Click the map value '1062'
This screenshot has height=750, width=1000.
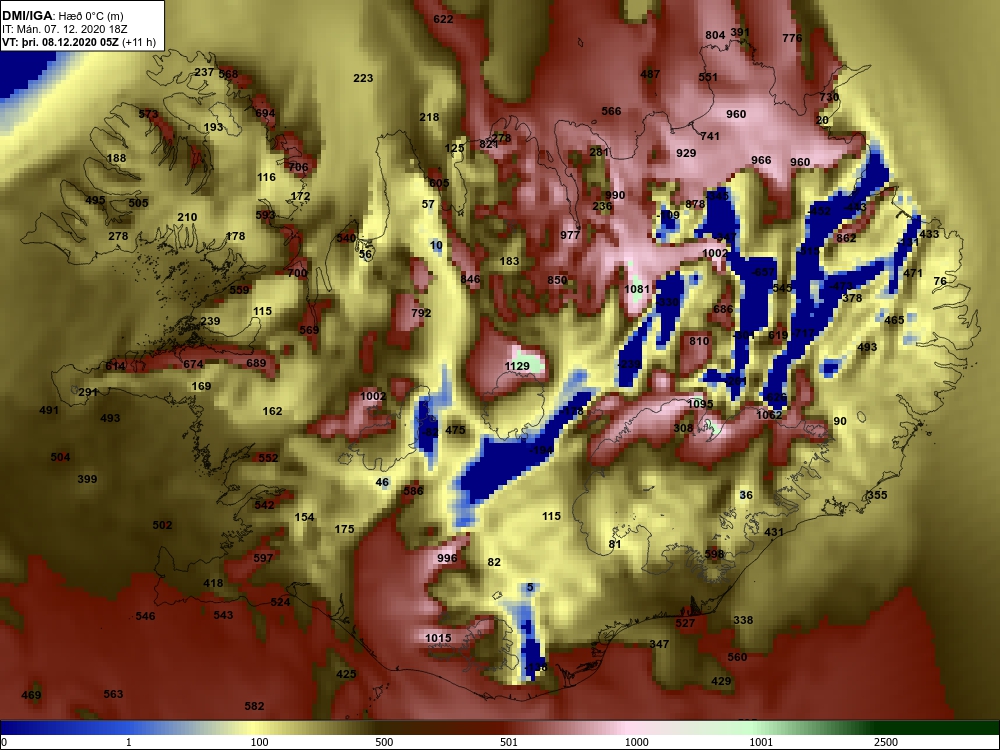[769, 415]
